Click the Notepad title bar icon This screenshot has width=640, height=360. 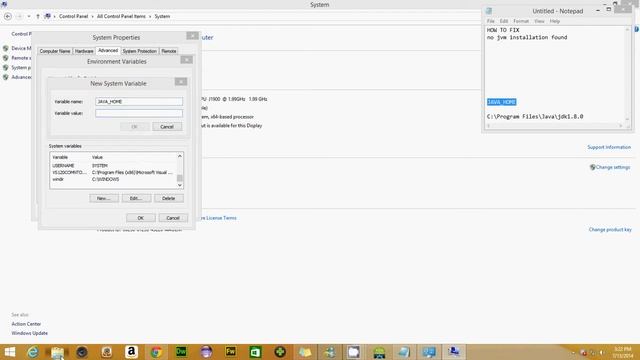tap(489, 11)
